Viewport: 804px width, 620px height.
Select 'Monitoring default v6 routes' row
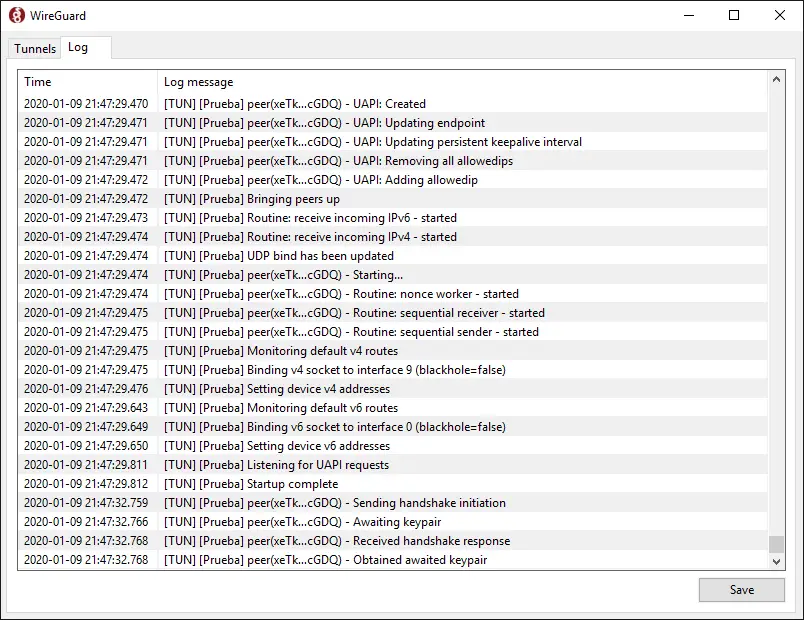(x=393, y=407)
